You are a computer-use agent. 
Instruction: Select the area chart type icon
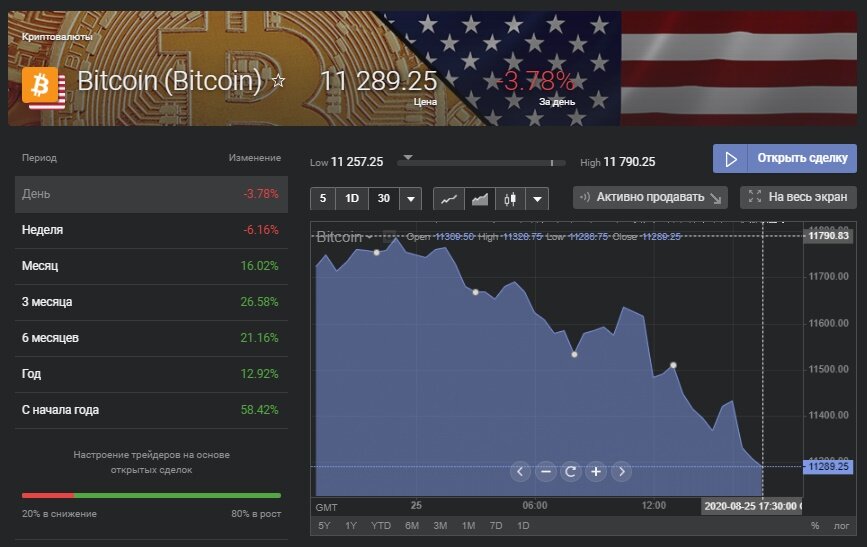tap(480, 198)
